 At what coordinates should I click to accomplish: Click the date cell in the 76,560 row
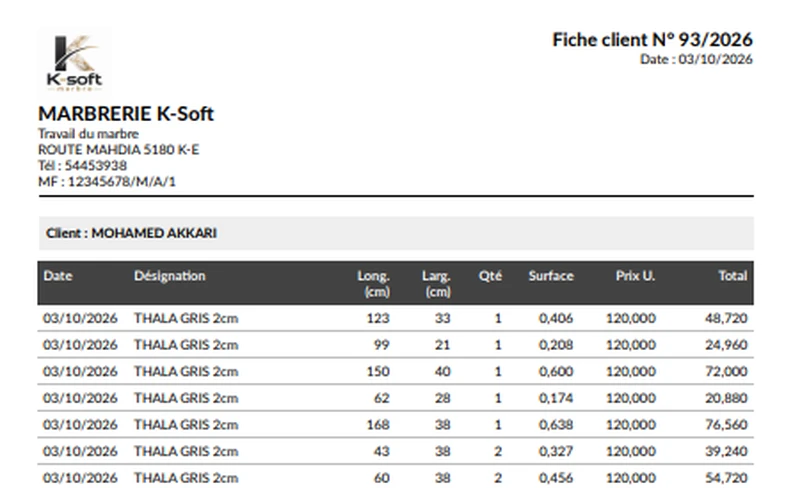point(80,425)
